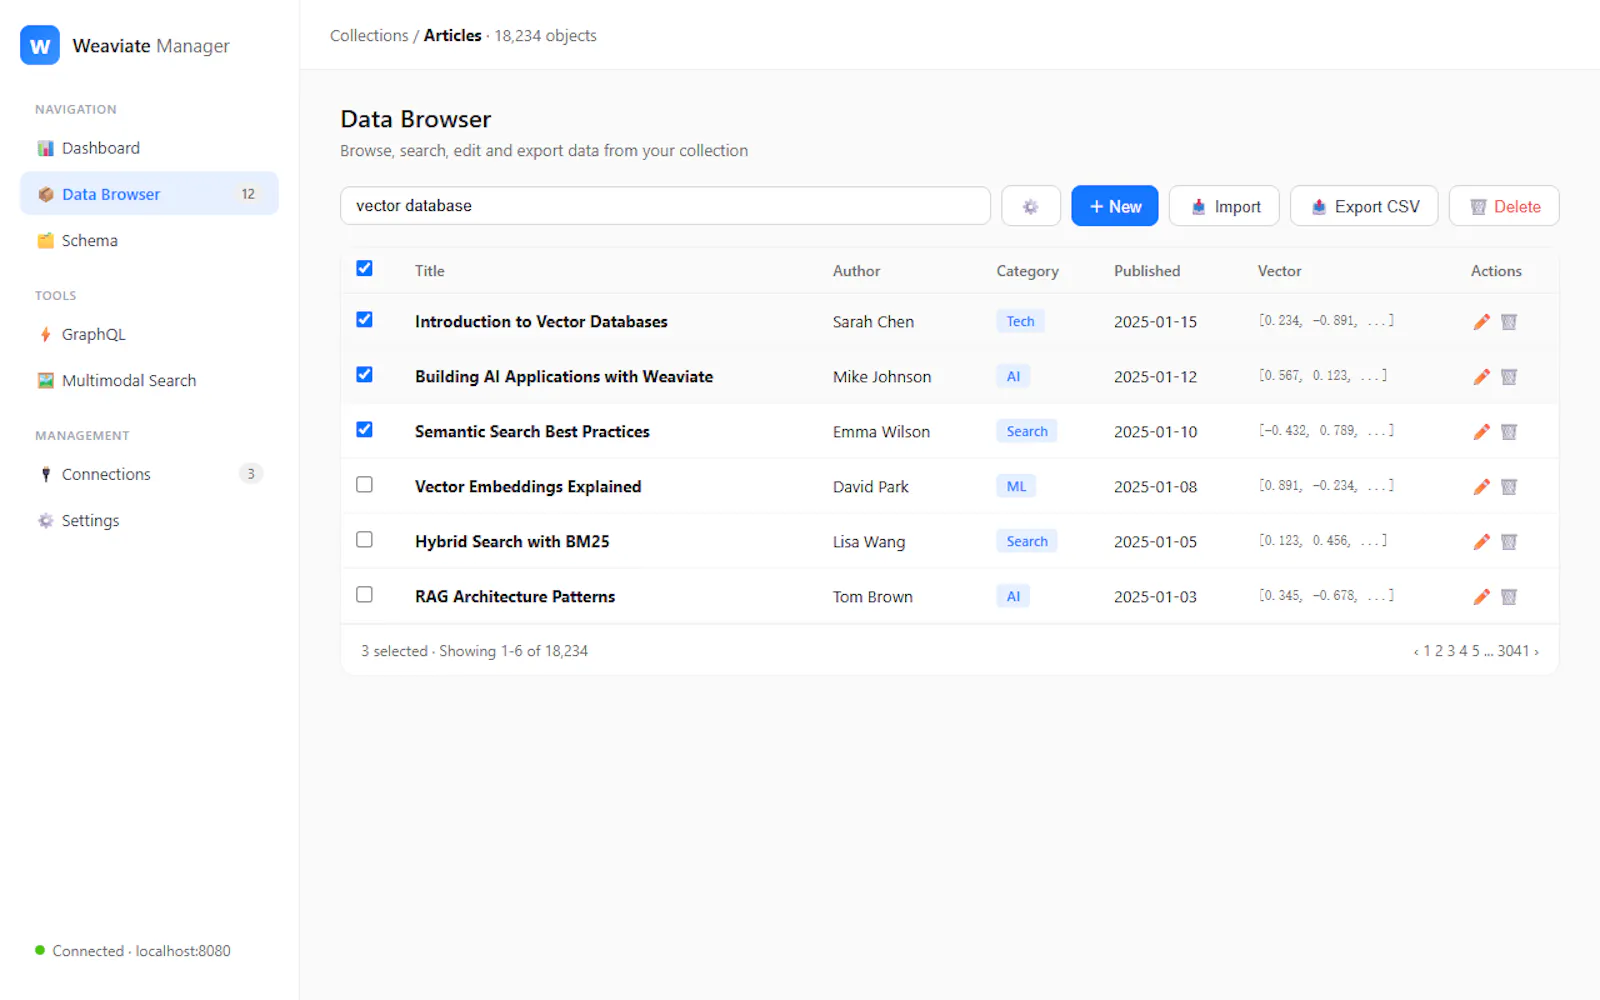Click the Category column header
Viewport: 1600px width, 1000px height.
point(1027,271)
